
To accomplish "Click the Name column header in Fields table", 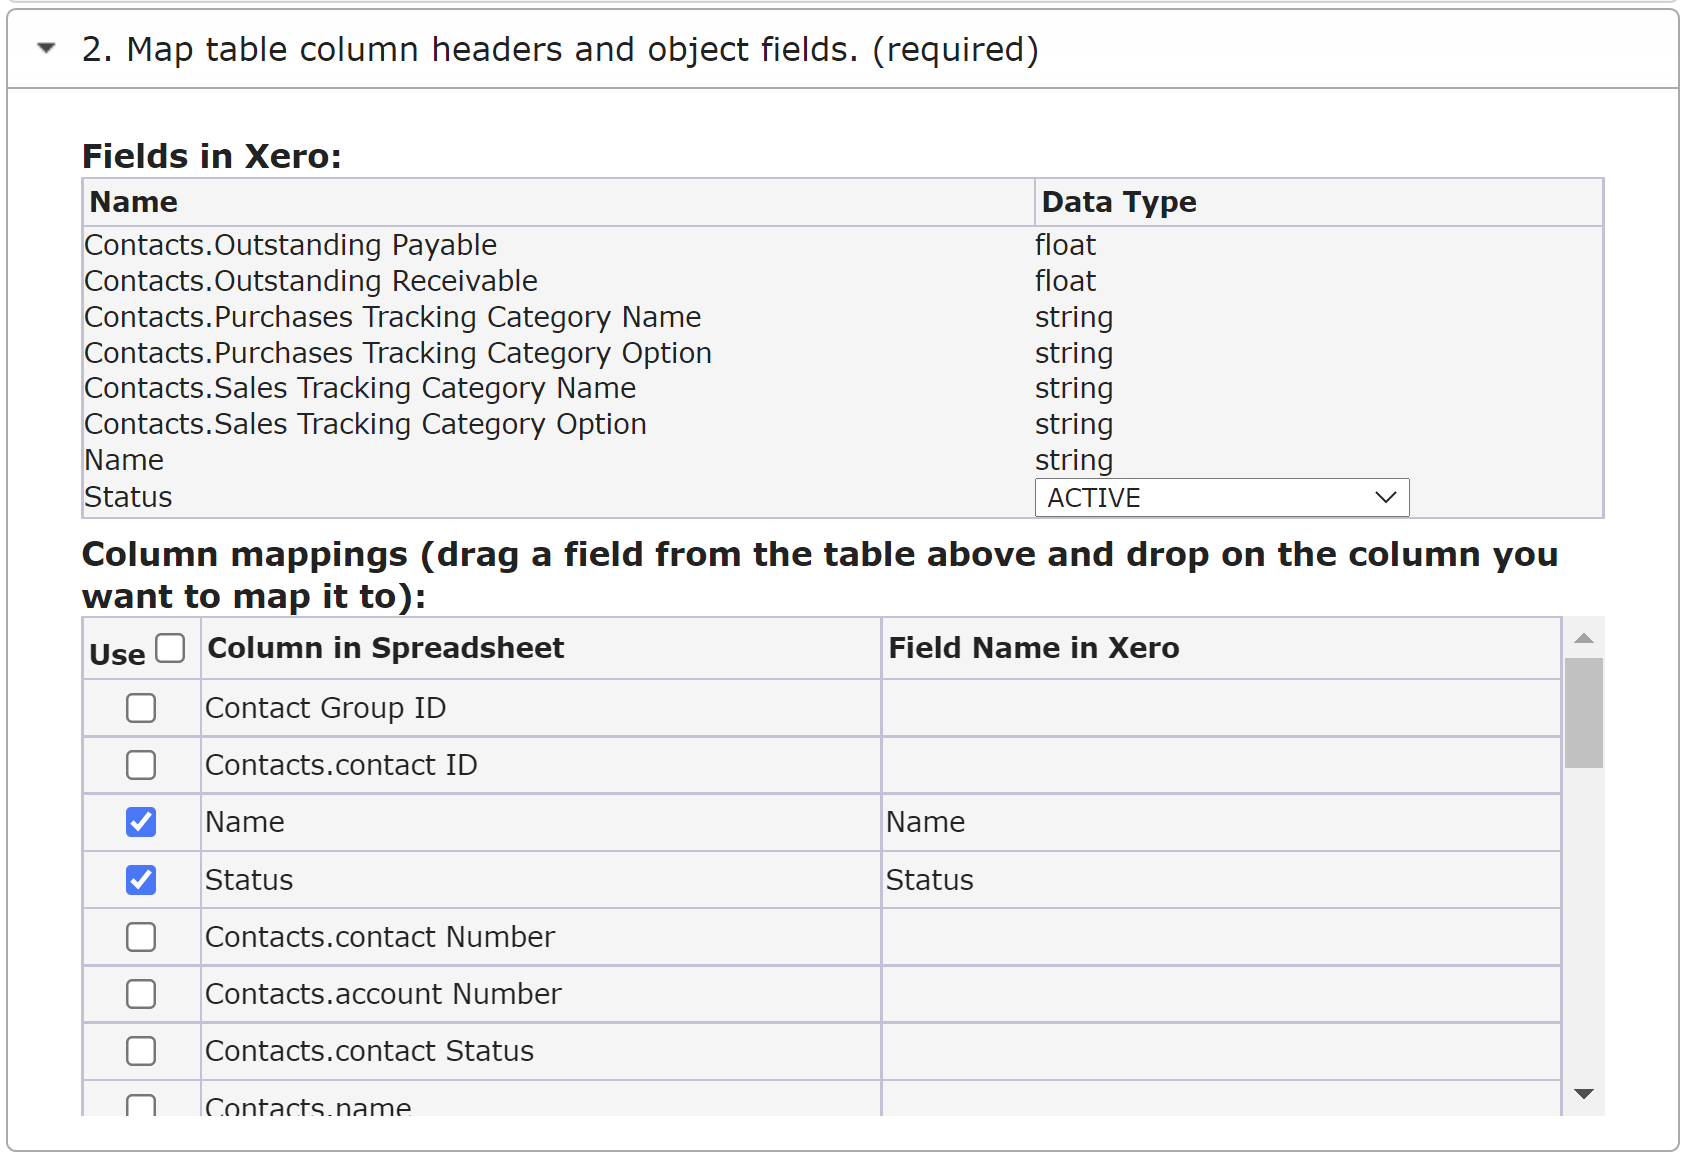I will pos(558,202).
